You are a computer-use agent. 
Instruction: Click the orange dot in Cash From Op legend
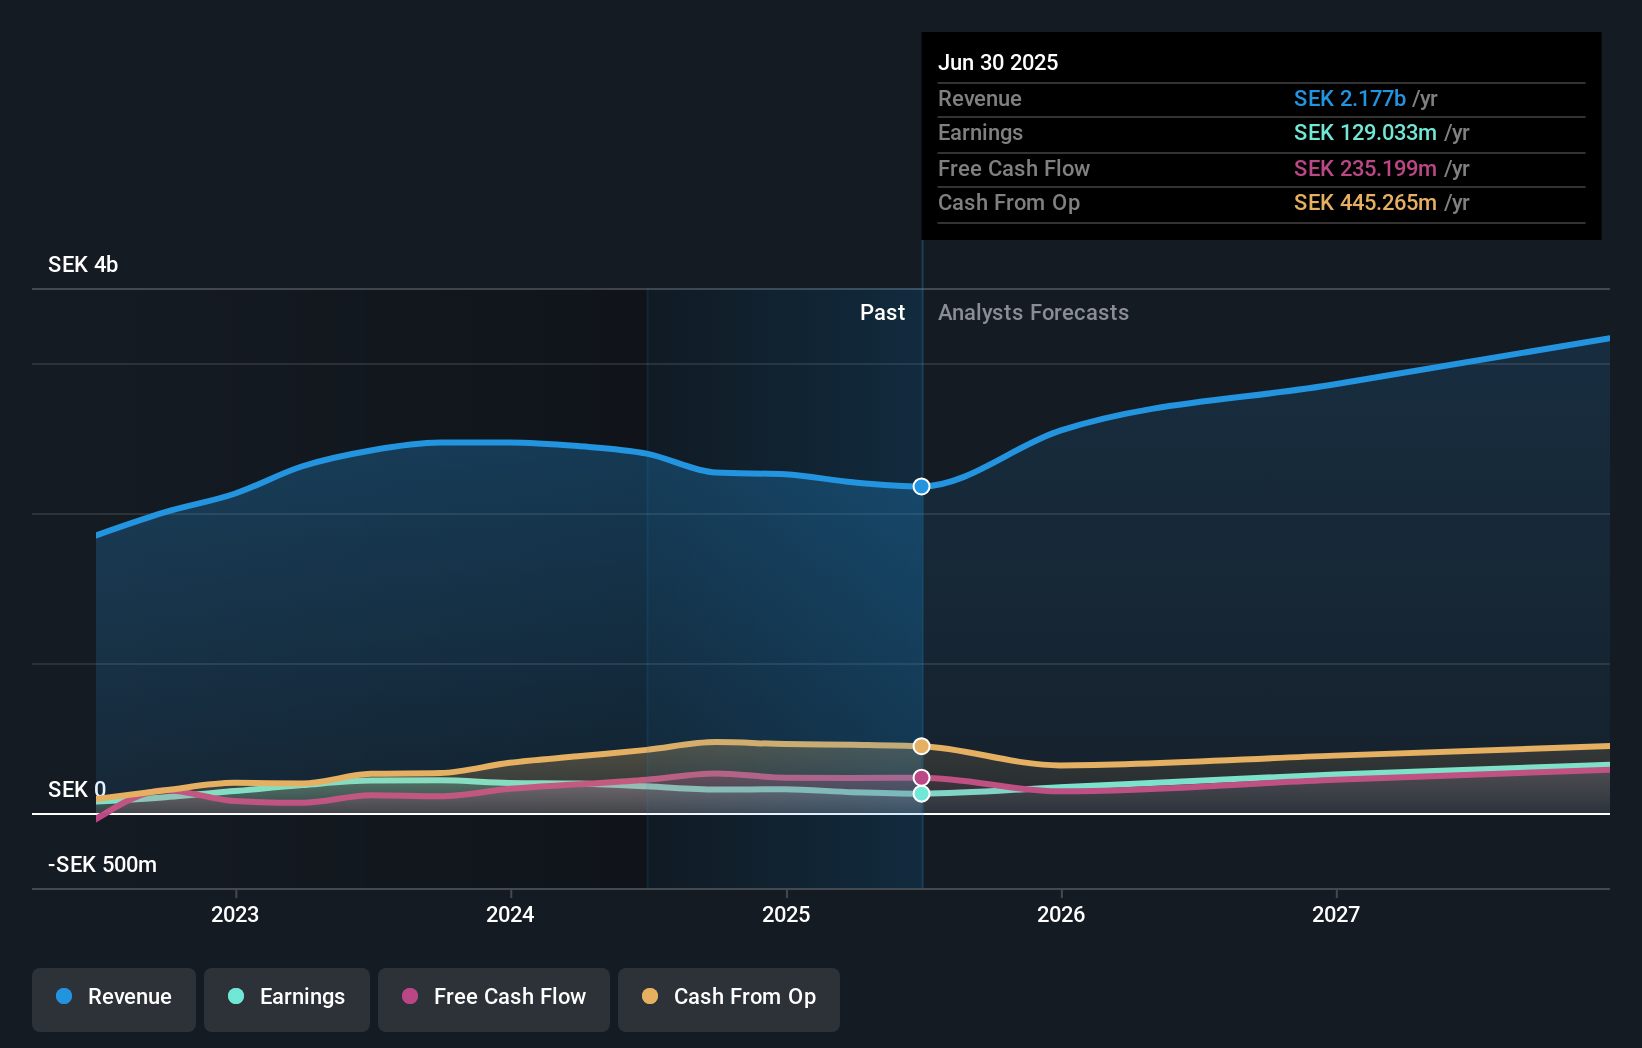pyautogui.click(x=650, y=996)
